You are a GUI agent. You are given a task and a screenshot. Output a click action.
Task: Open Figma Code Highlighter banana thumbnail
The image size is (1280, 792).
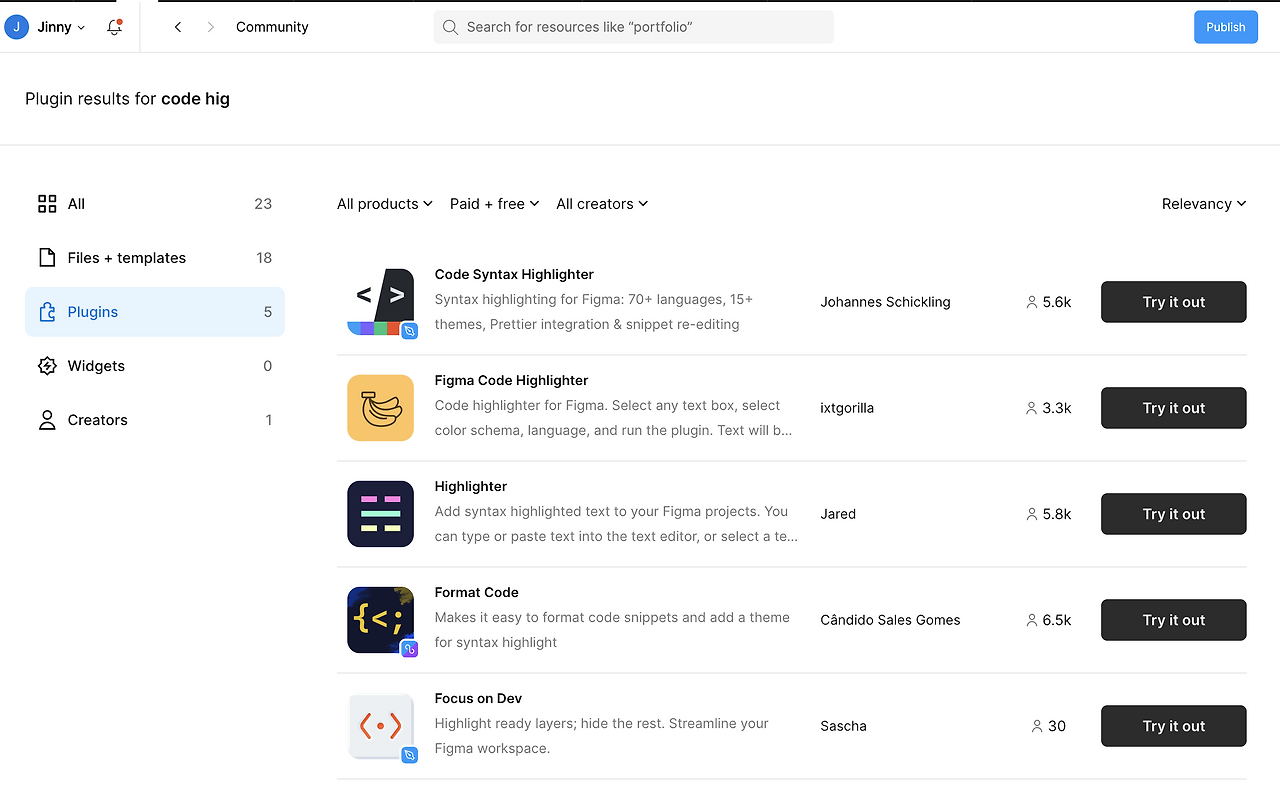(x=381, y=408)
